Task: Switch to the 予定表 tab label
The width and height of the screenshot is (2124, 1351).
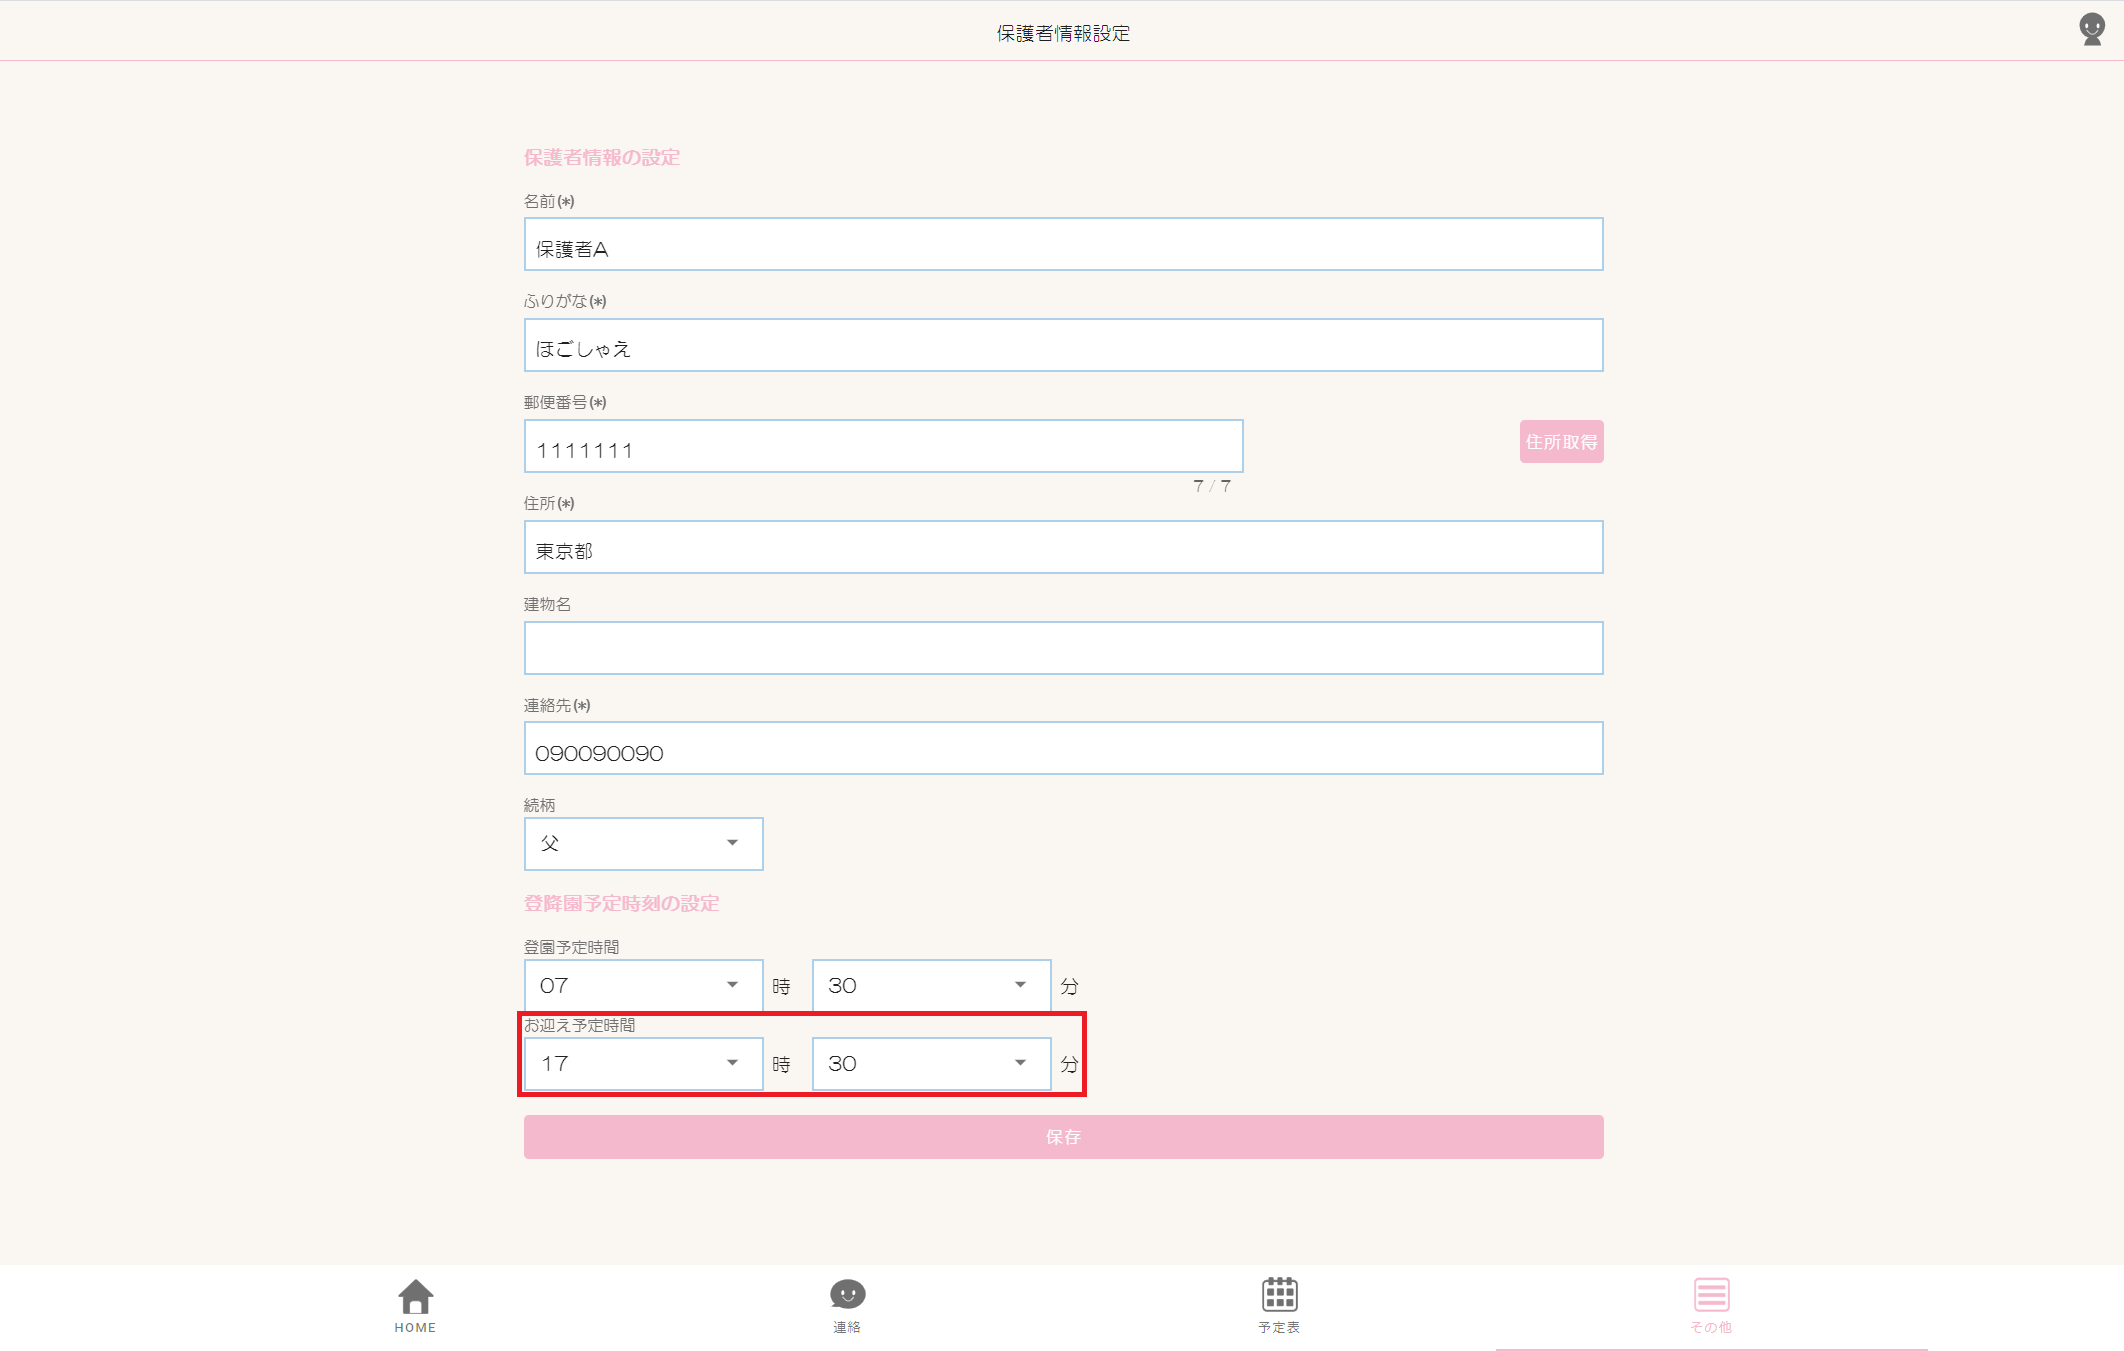Action: (x=1279, y=1327)
